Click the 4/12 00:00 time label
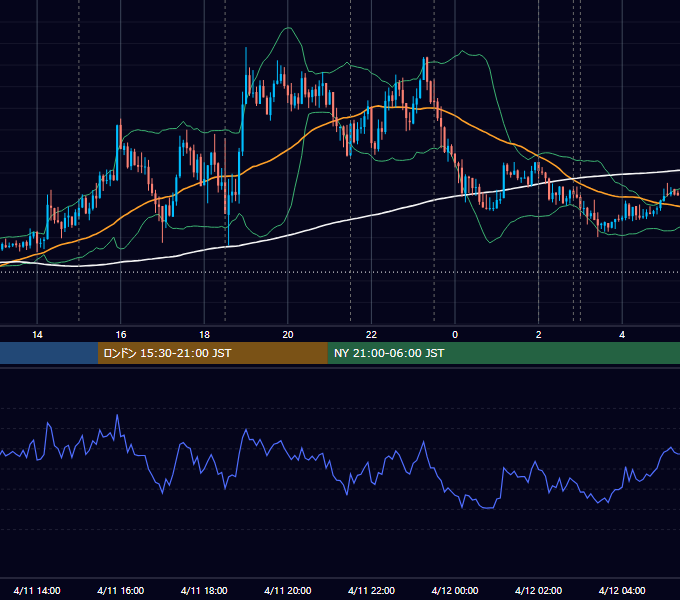The width and height of the screenshot is (680, 600). coord(455,590)
